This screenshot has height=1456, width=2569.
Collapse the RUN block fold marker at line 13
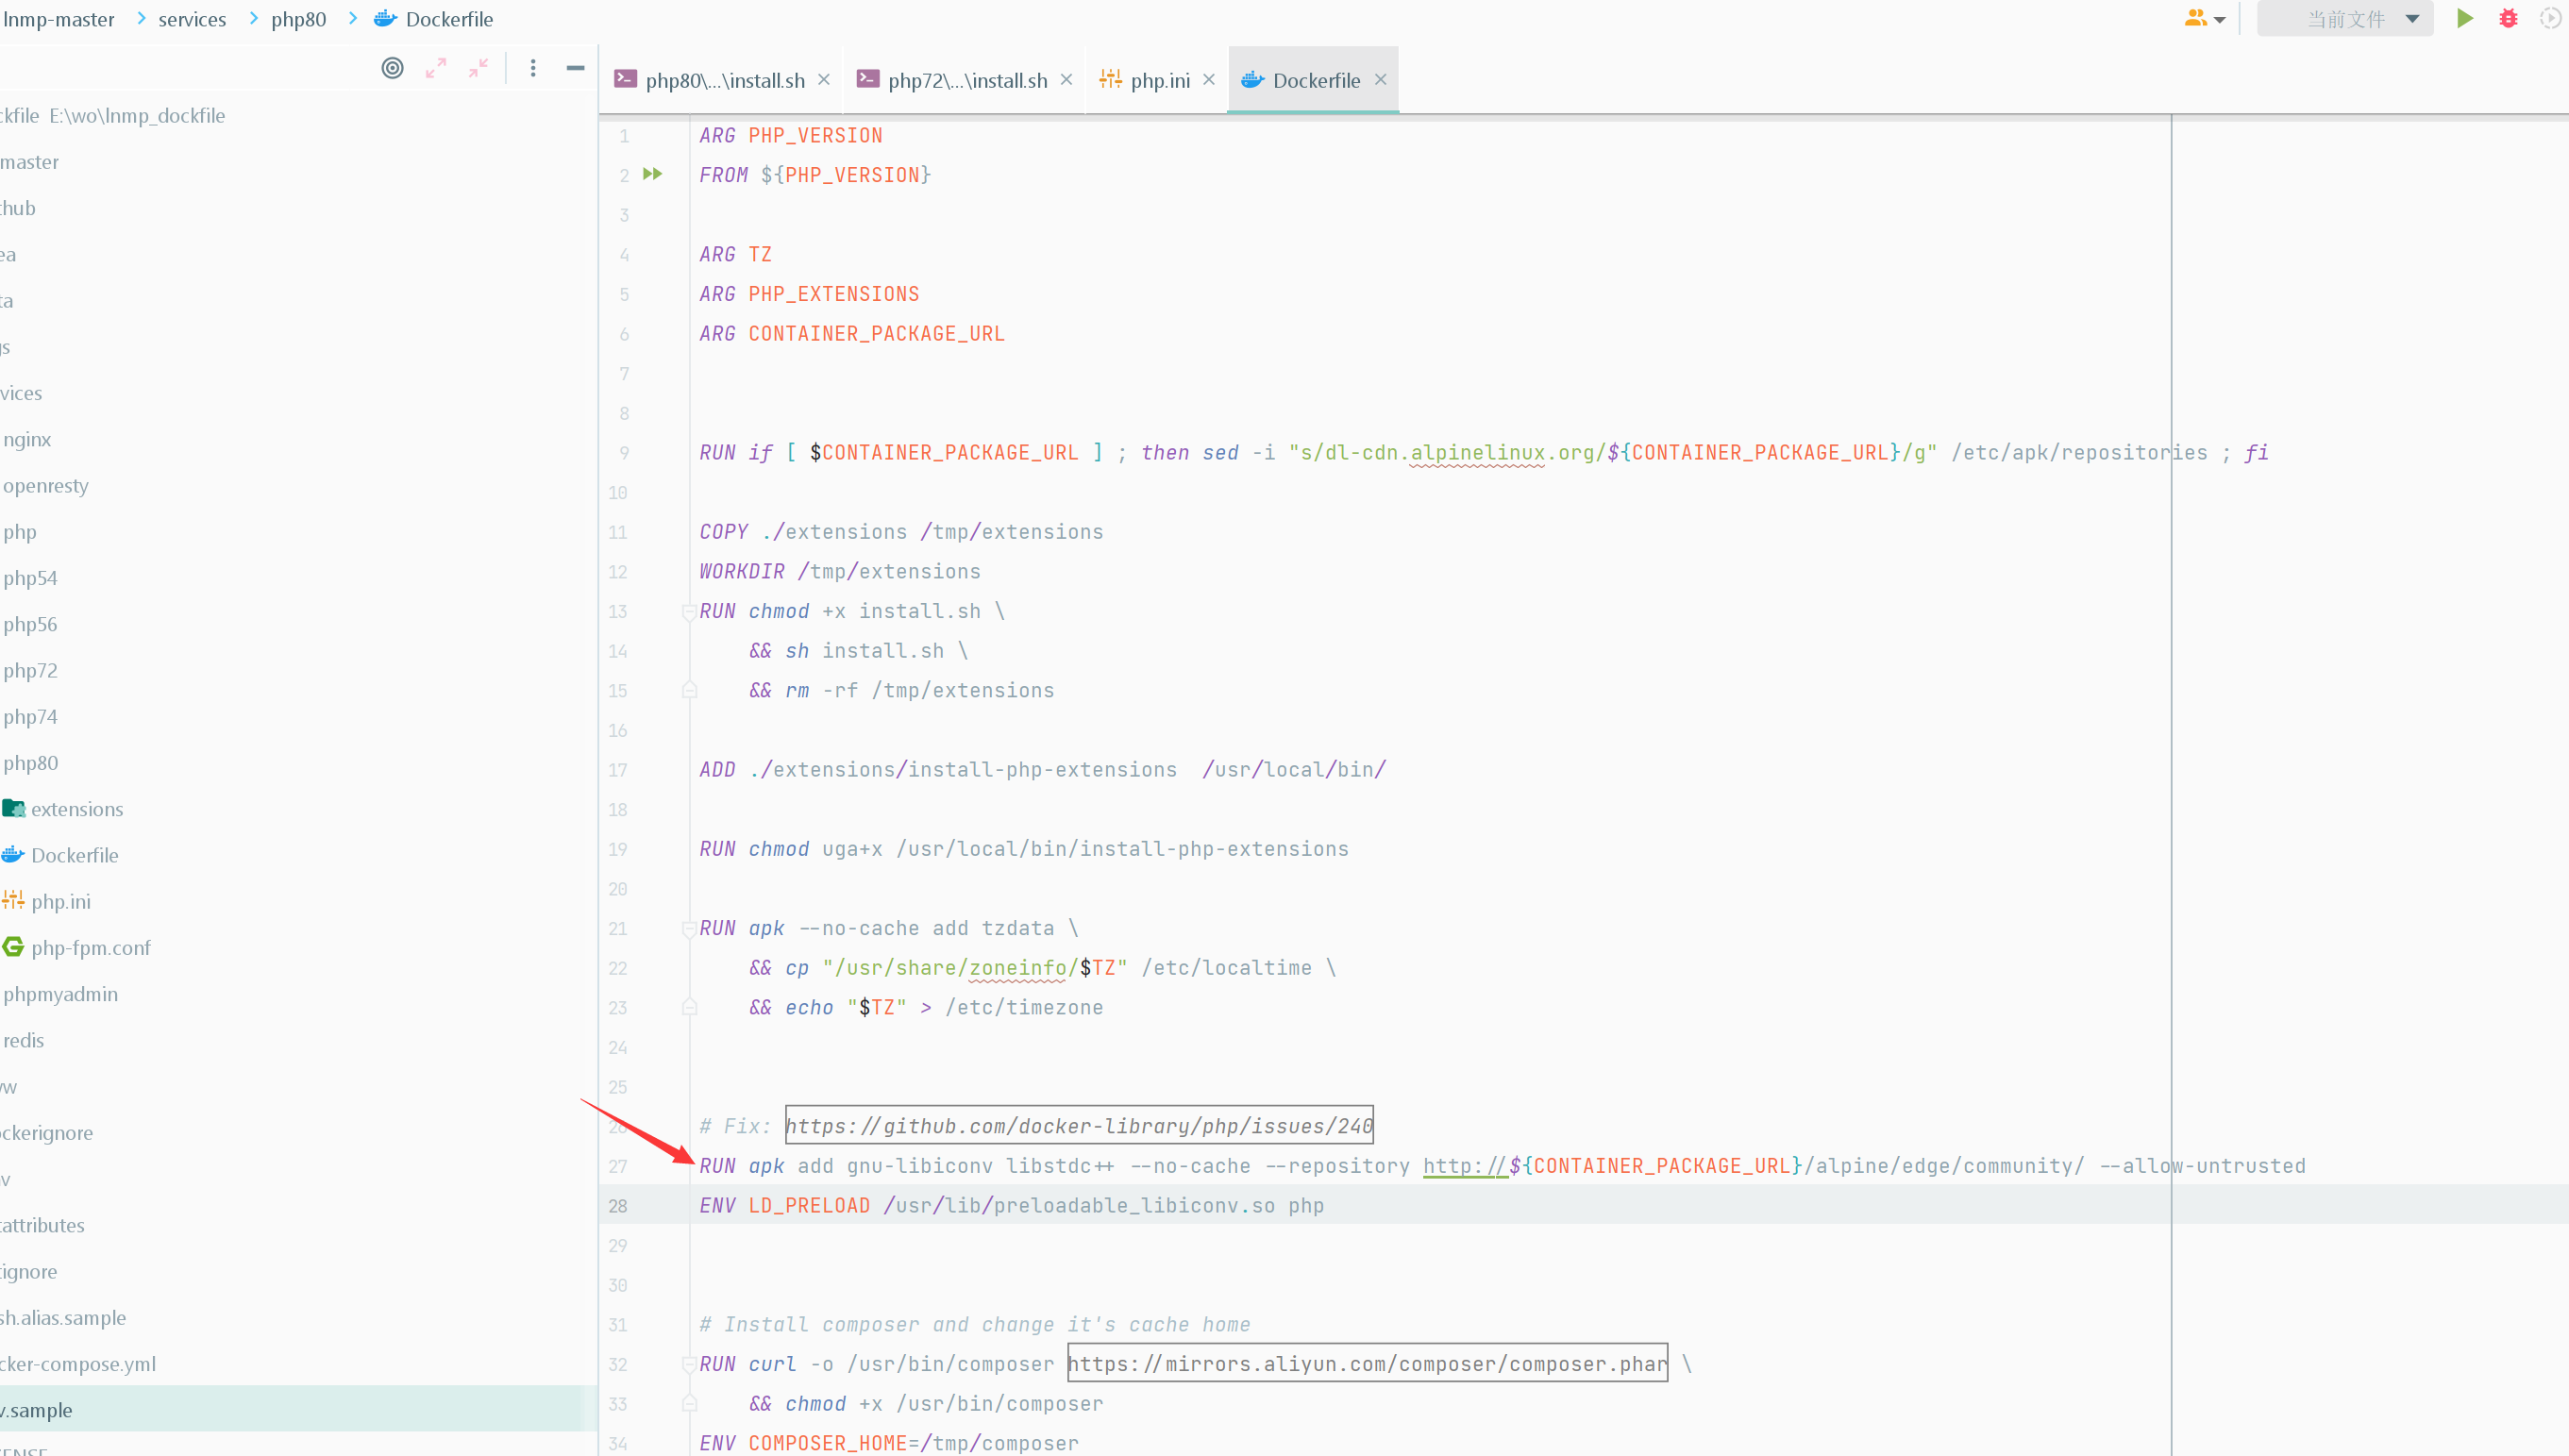(x=689, y=612)
